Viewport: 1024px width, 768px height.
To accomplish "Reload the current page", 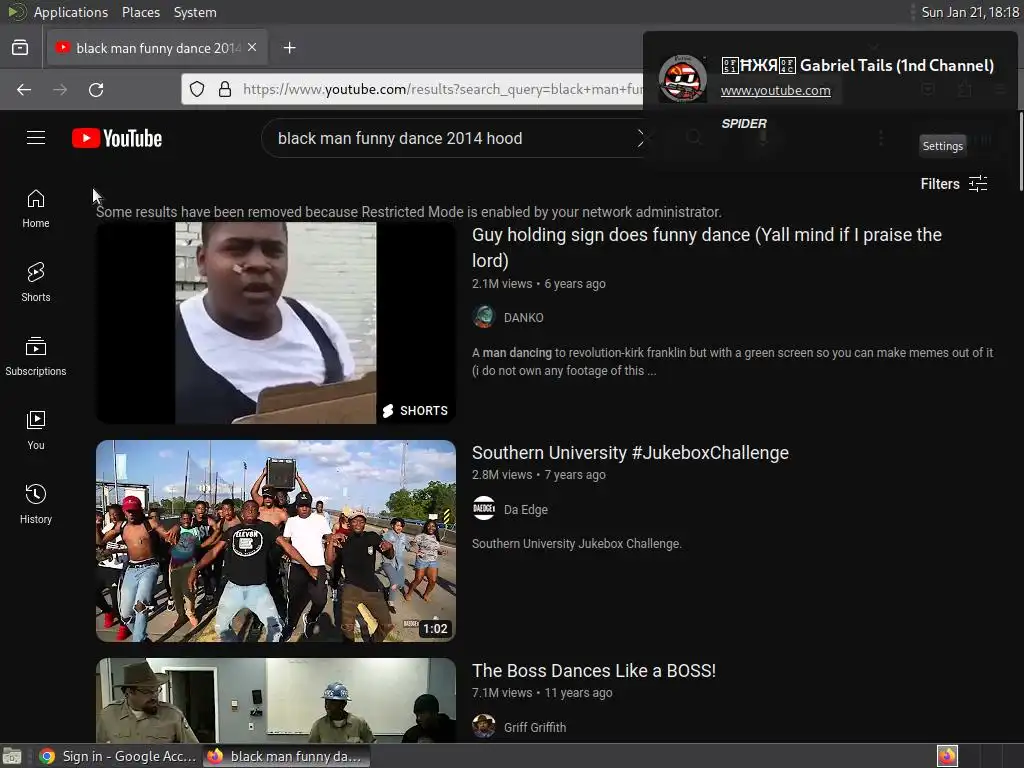I will coord(96,89).
